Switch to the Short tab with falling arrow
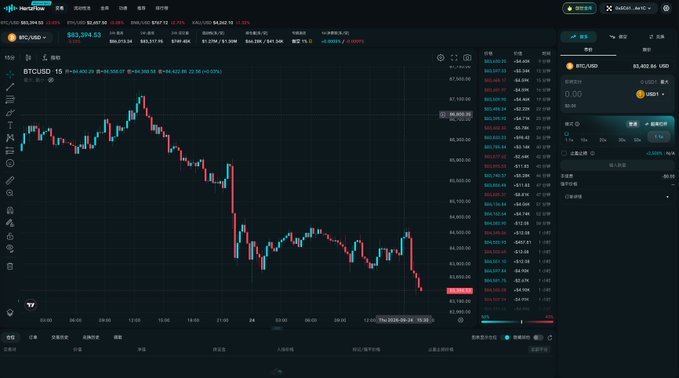The image size is (679, 378). pos(618,37)
